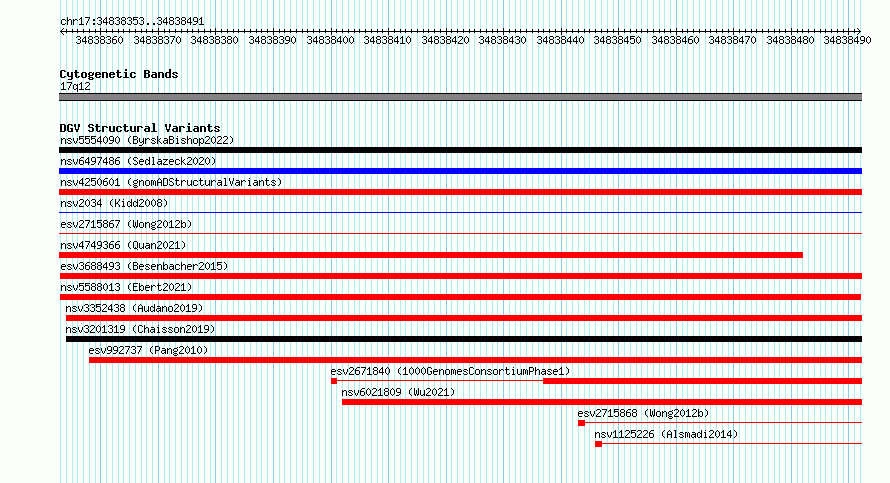The height and width of the screenshot is (483, 890).
Task: Open the nsv6497486 (Sedlazeck2020) label
Action: [138, 161]
